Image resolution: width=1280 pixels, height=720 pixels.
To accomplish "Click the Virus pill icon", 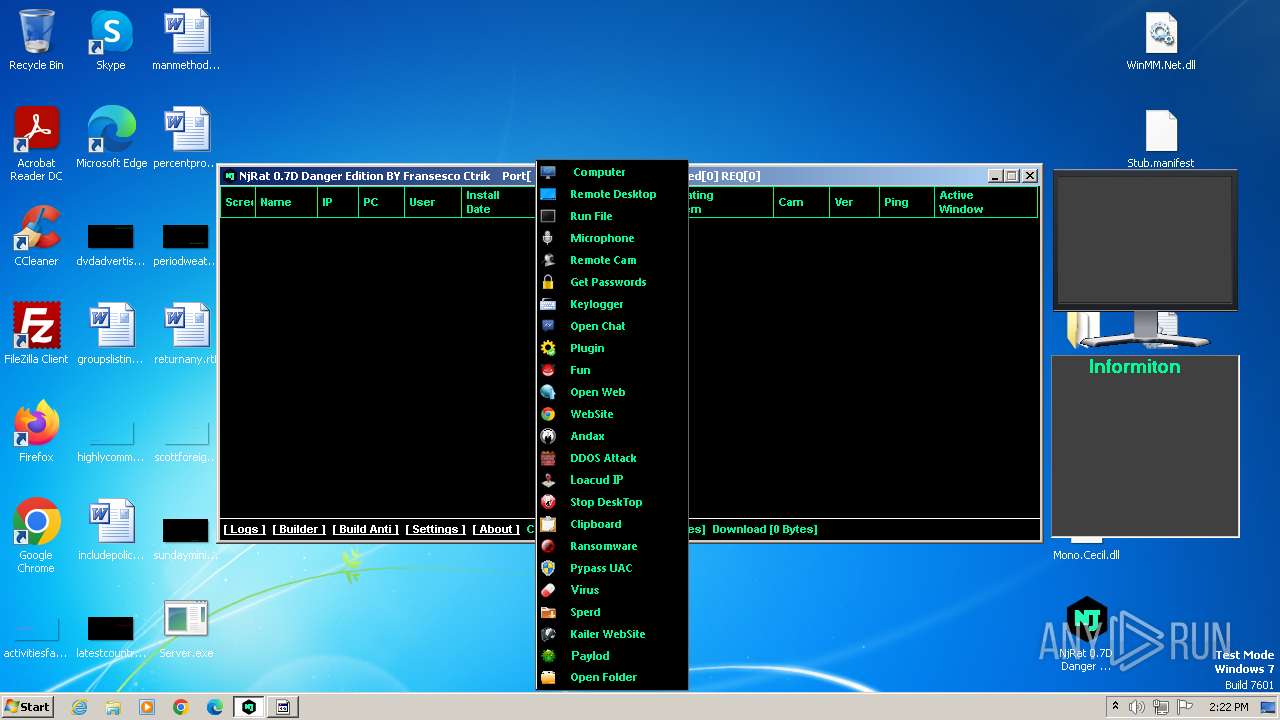I will click(x=548, y=590).
